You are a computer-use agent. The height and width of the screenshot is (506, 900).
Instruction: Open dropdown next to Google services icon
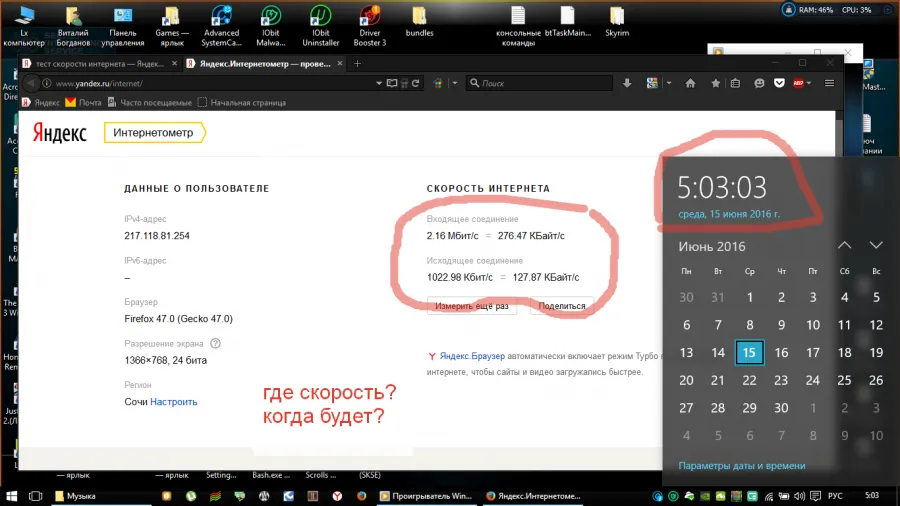tap(669, 83)
